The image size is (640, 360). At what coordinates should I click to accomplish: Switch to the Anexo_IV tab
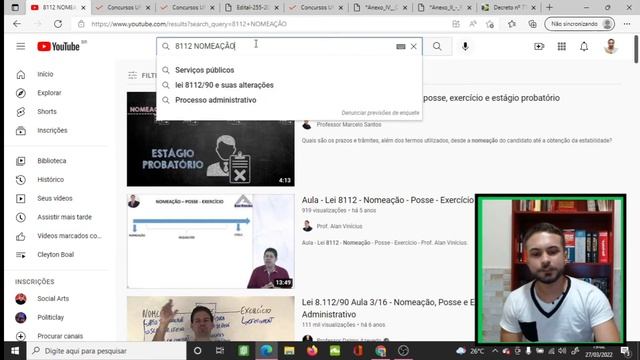[x=381, y=7]
